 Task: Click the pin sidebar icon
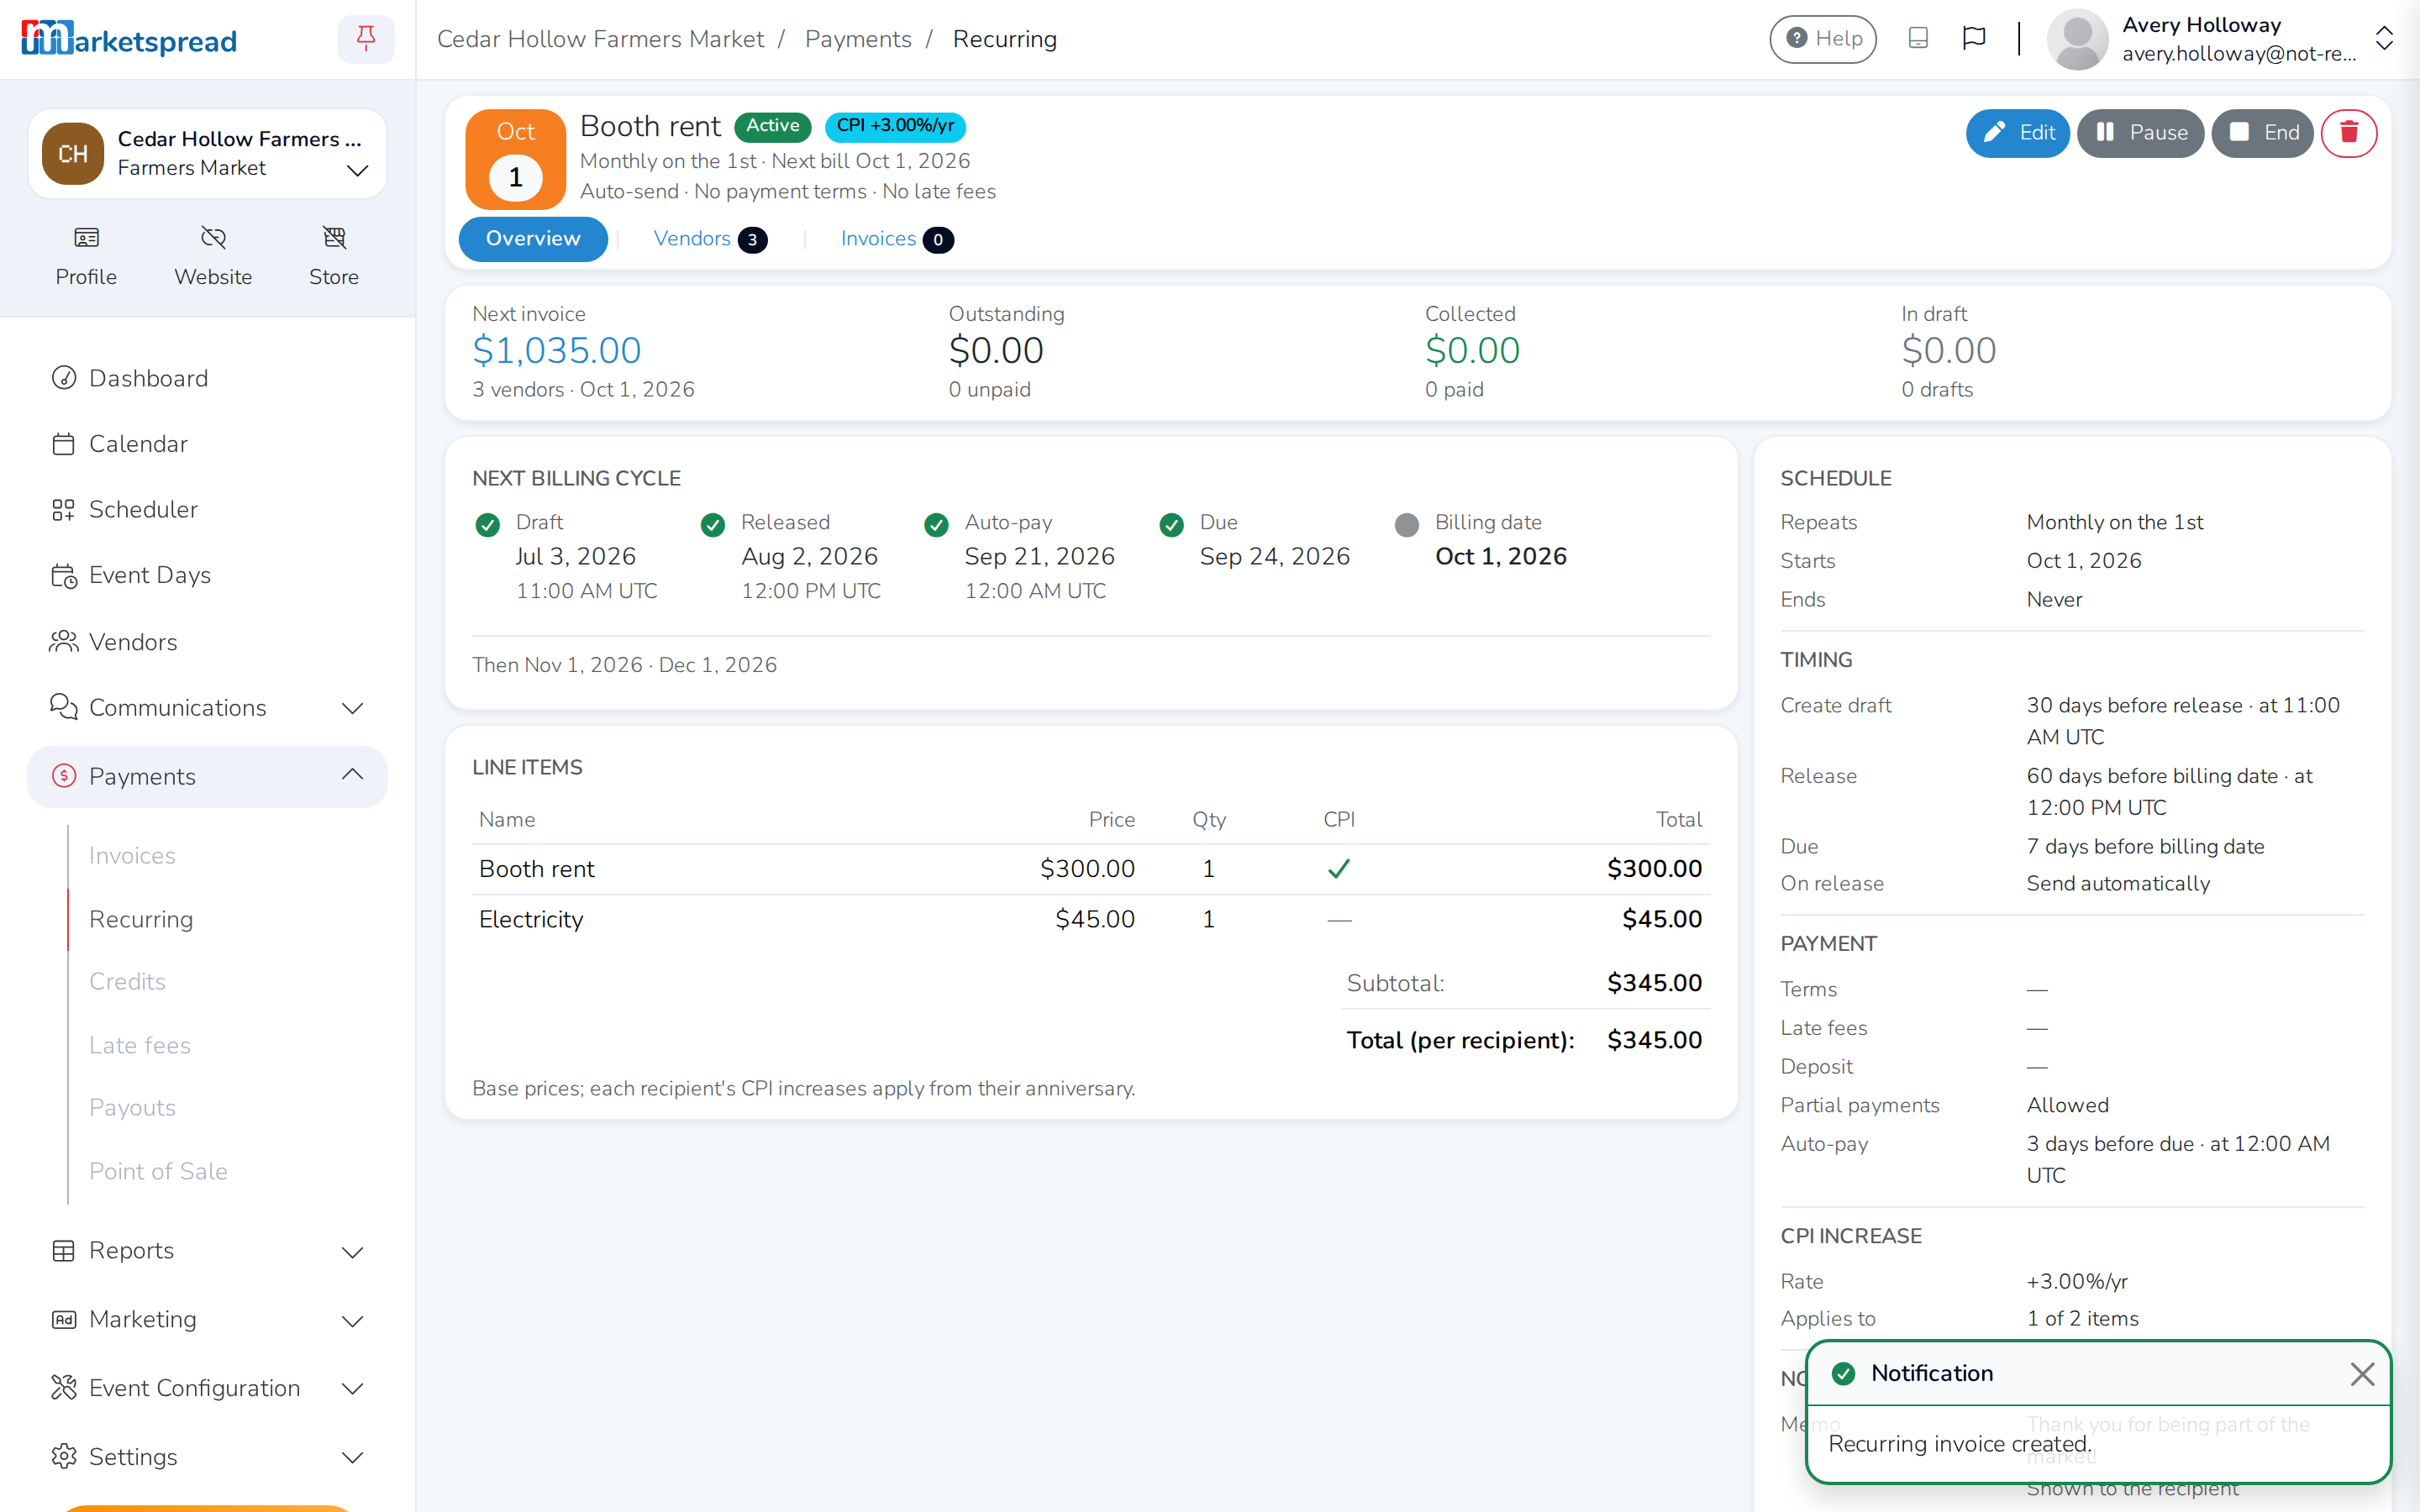coord(366,39)
